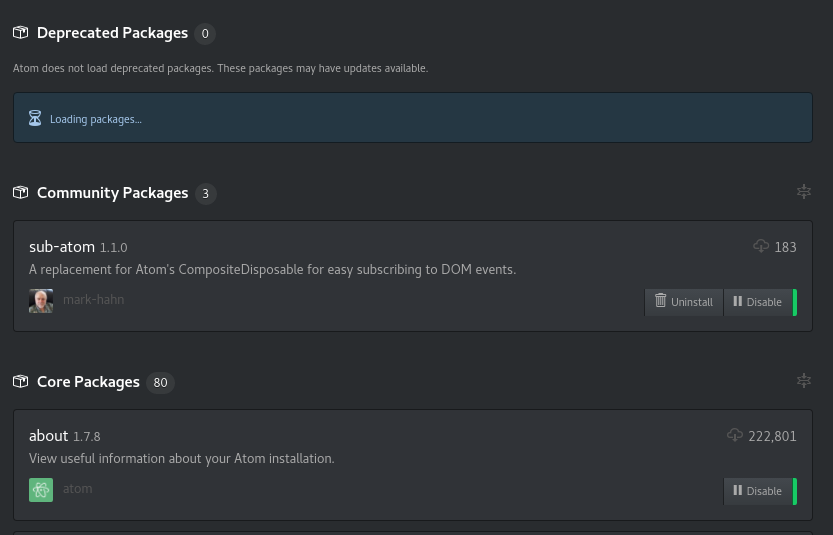Collapse the Community Packages section
This screenshot has width=833, height=535.
(x=804, y=192)
